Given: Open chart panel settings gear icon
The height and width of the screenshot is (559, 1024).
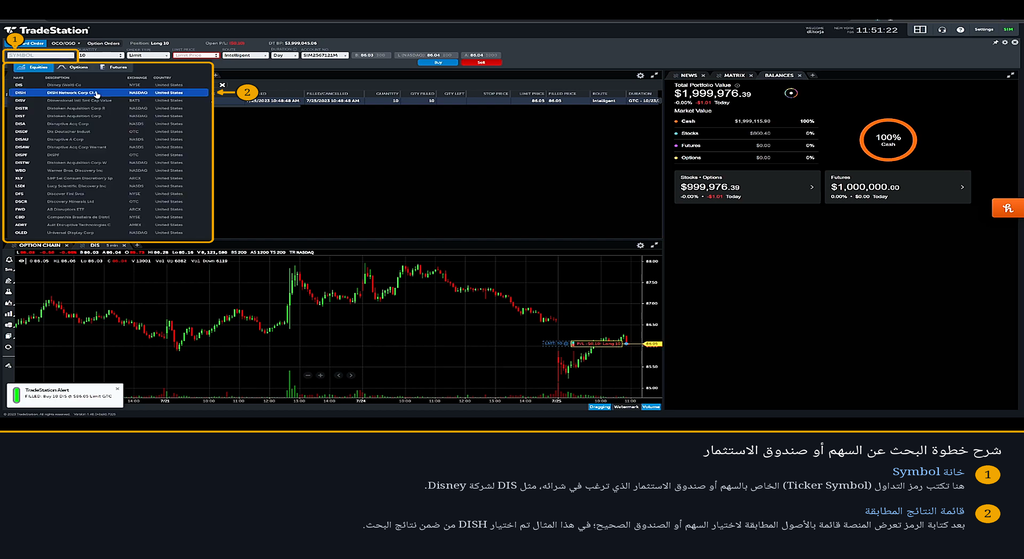Looking at the screenshot, I should click(640, 245).
